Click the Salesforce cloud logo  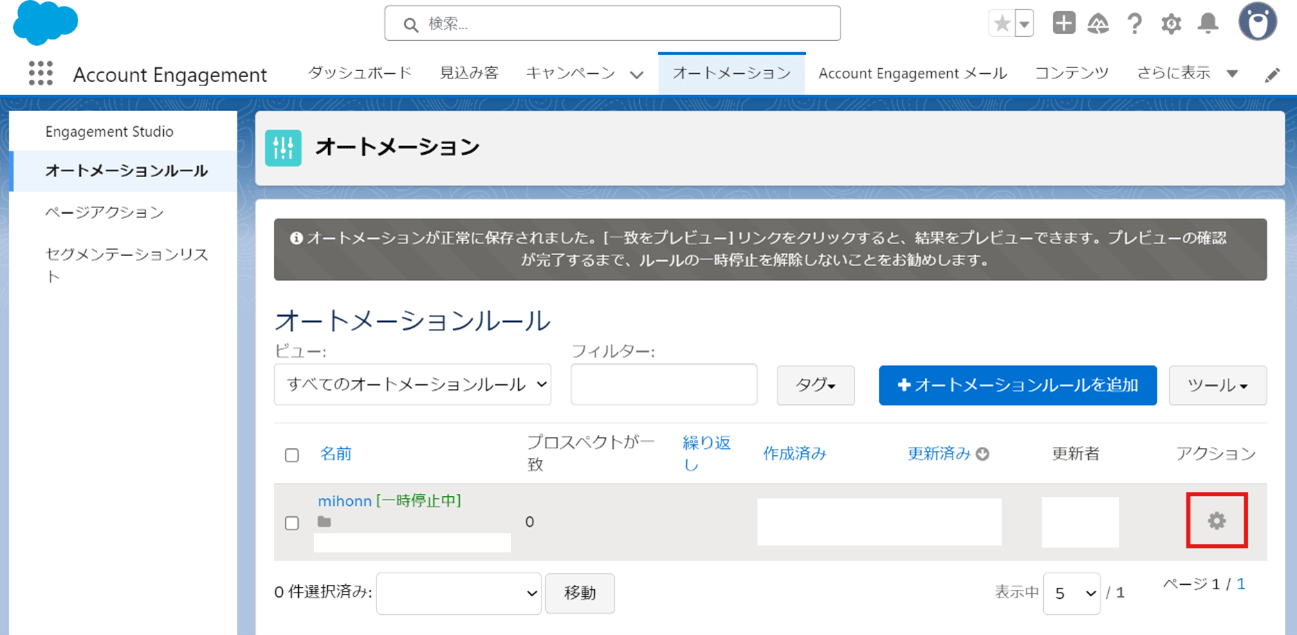[45, 22]
